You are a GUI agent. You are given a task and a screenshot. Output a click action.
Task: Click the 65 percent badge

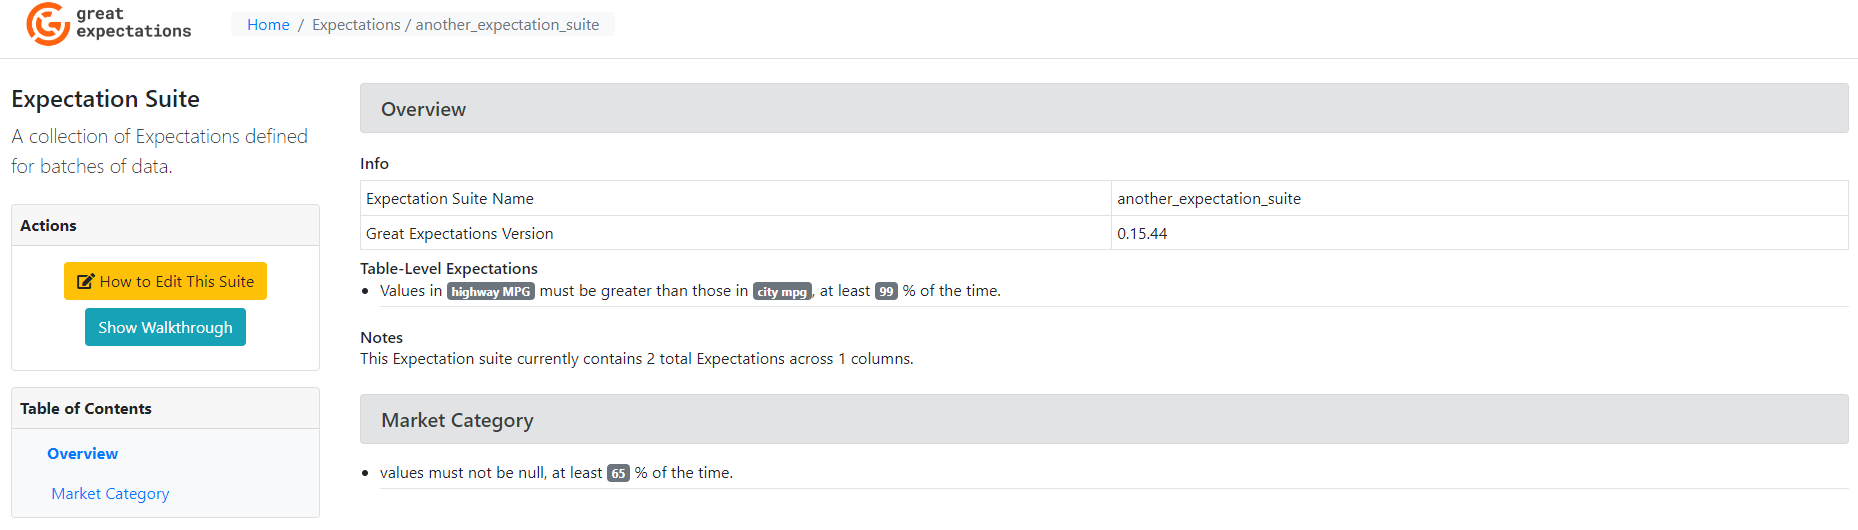click(x=618, y=474)
